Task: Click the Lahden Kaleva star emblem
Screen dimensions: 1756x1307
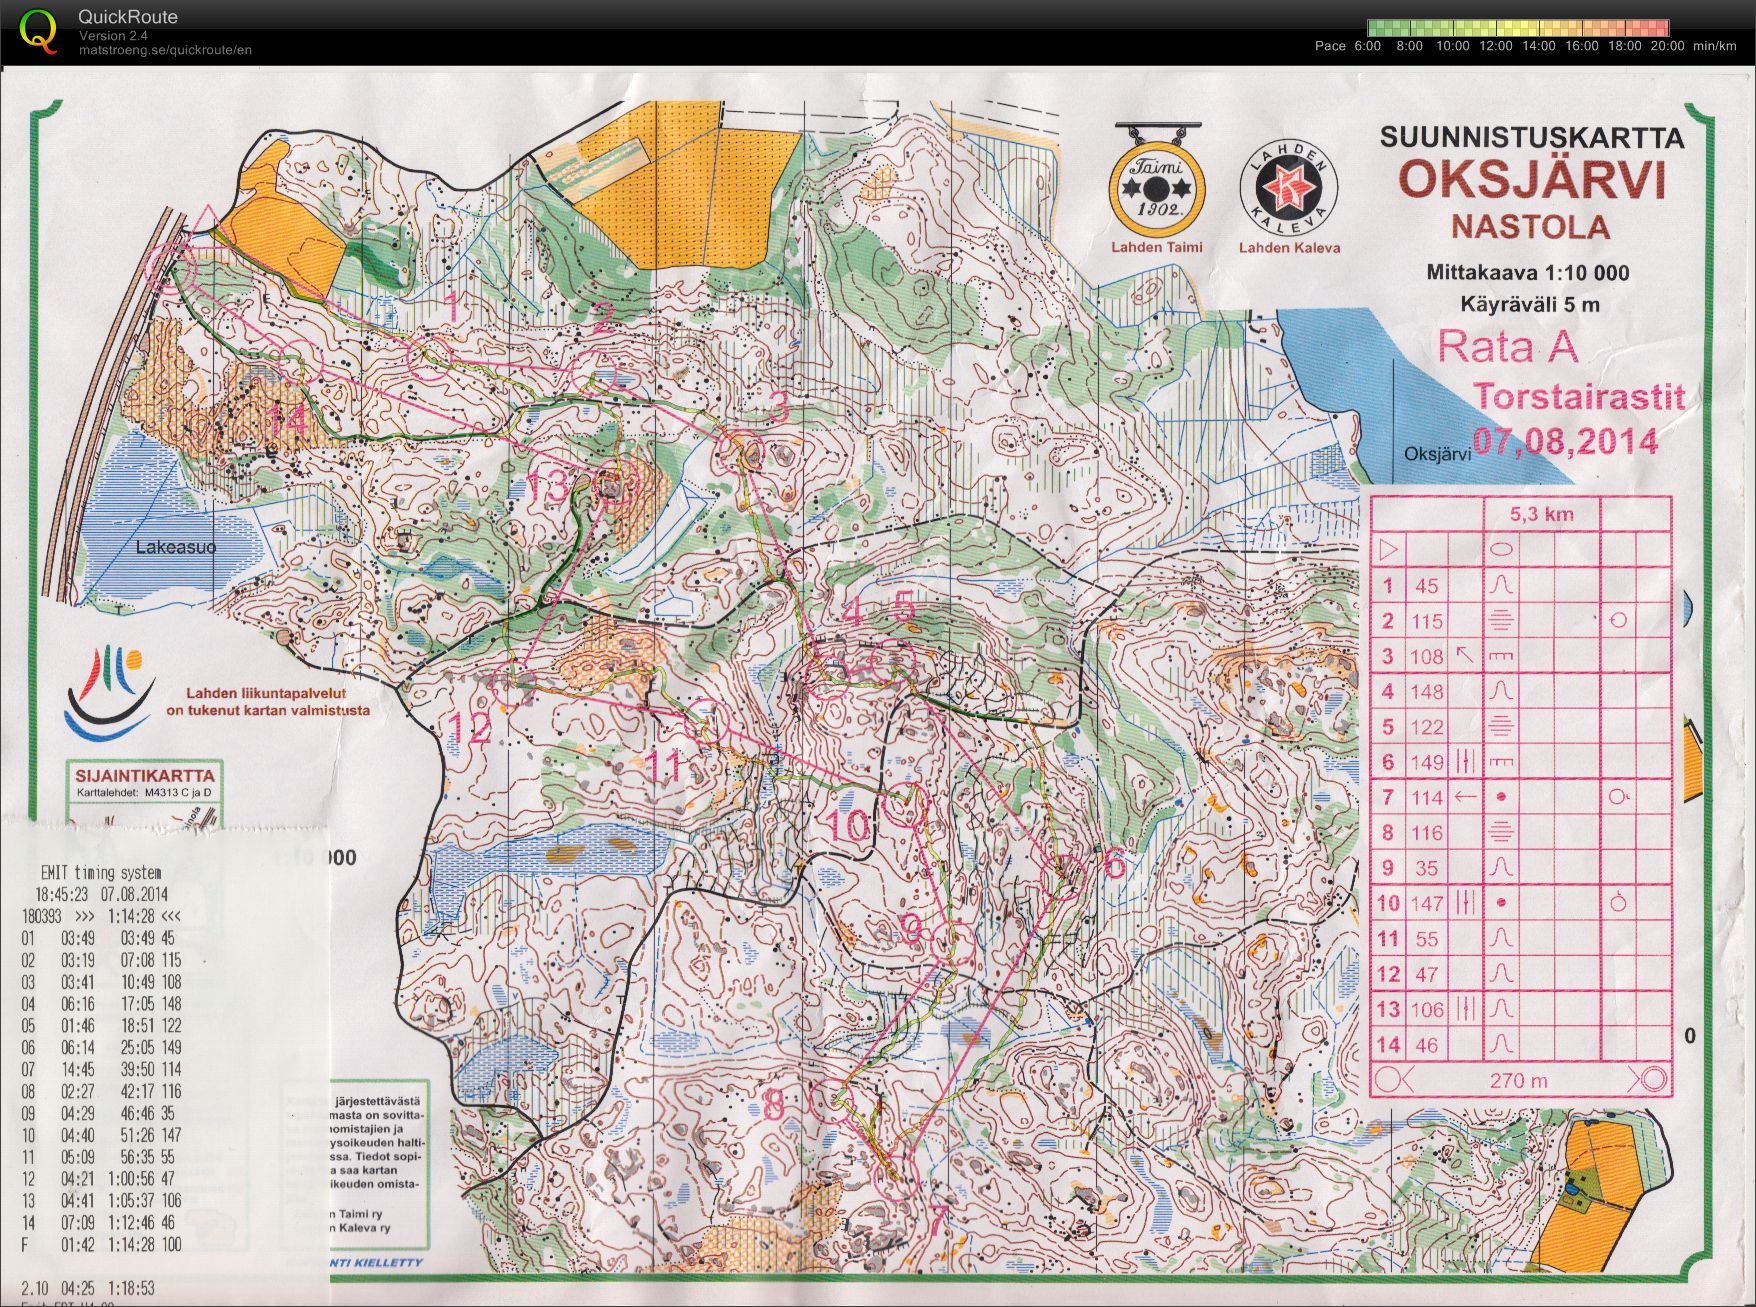Action: [1288, 188]
